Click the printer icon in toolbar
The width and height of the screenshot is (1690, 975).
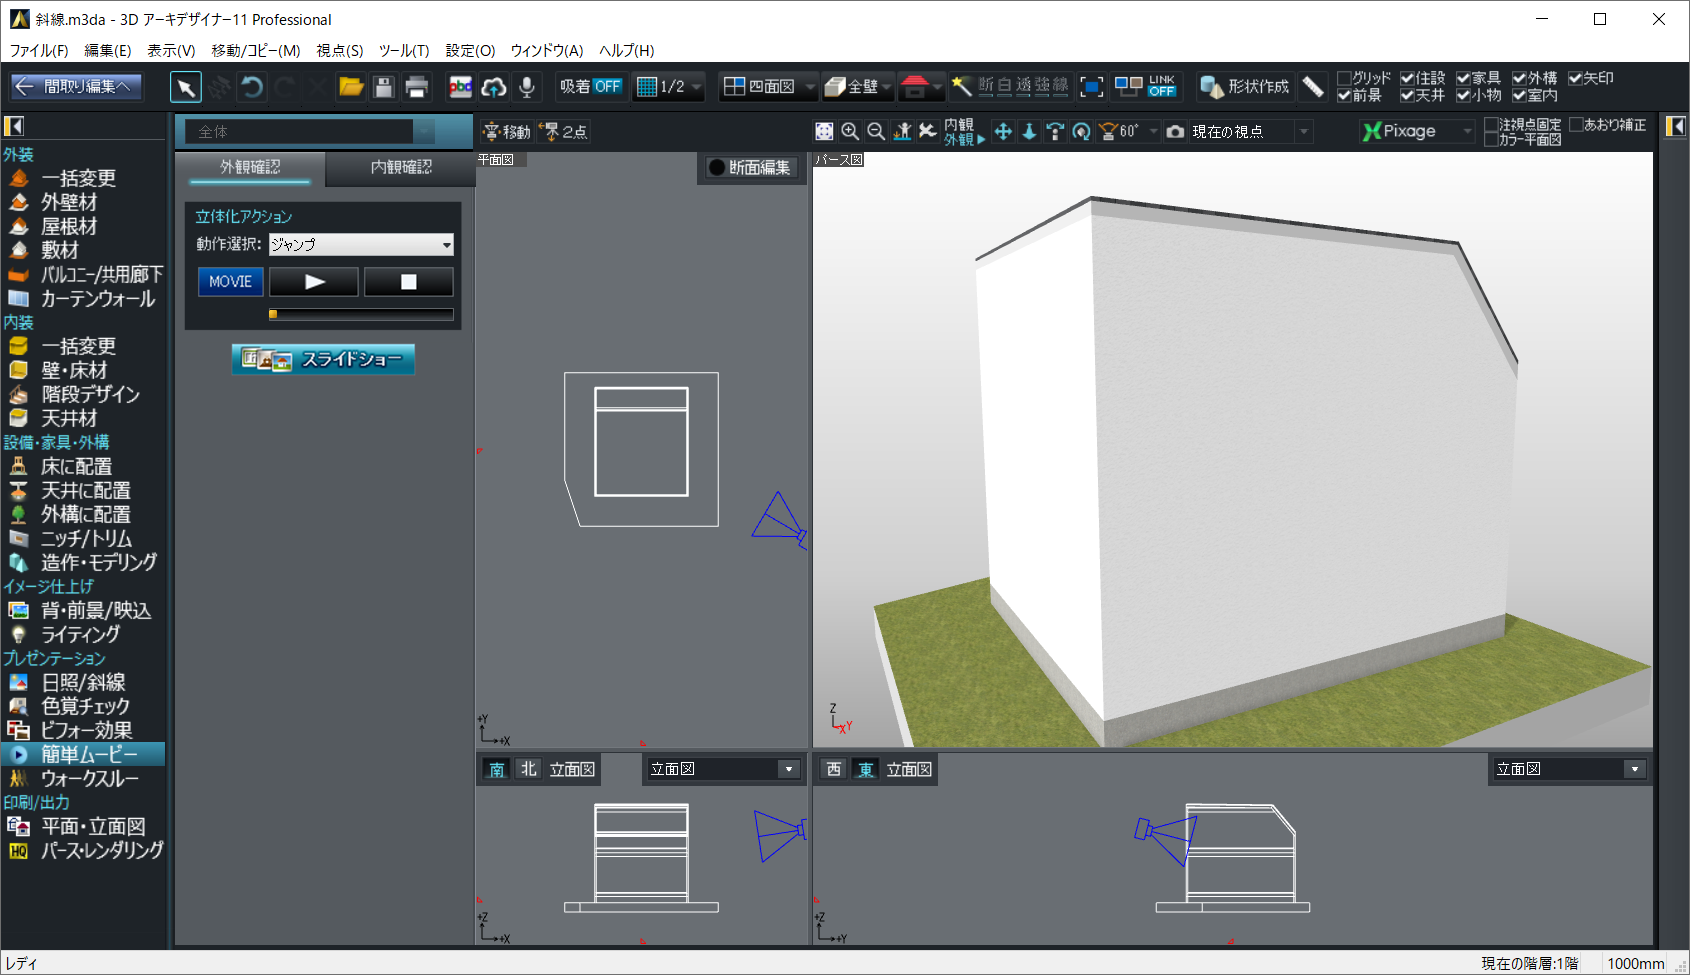pos(417,87)
